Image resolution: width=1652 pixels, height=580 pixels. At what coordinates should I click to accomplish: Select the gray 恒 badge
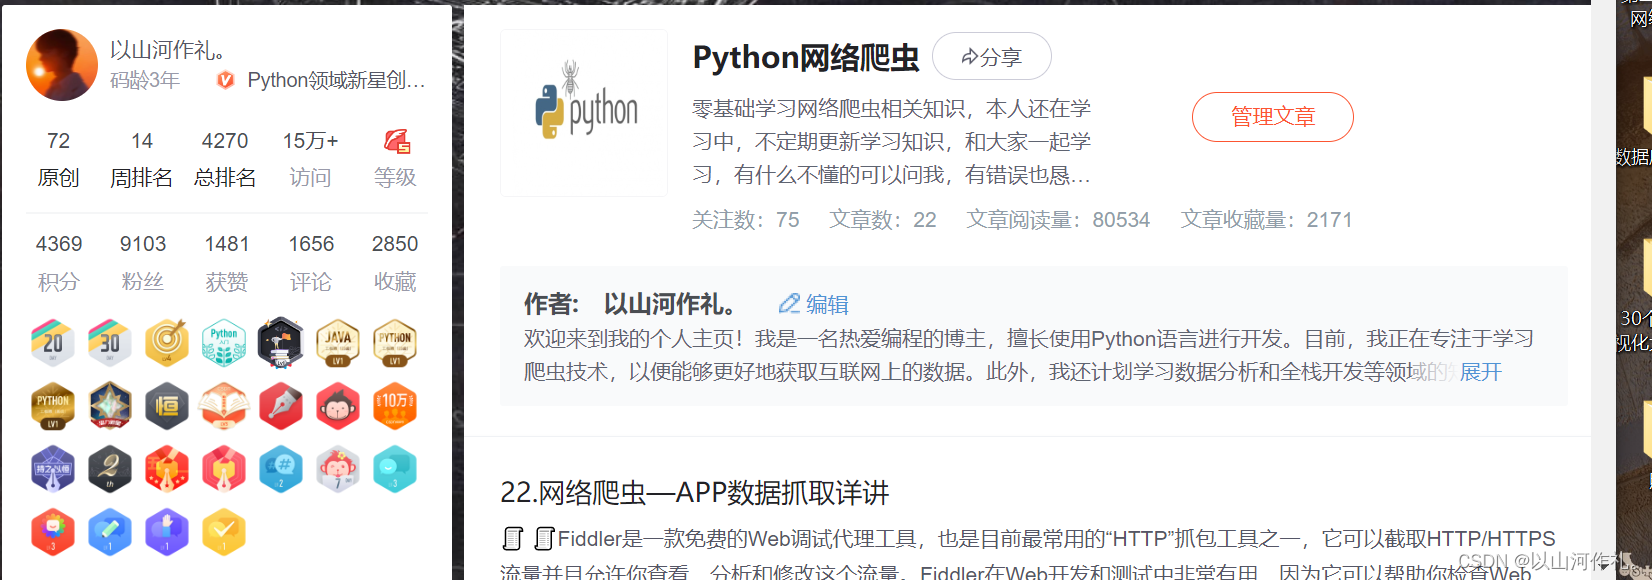tap(167, 406)
